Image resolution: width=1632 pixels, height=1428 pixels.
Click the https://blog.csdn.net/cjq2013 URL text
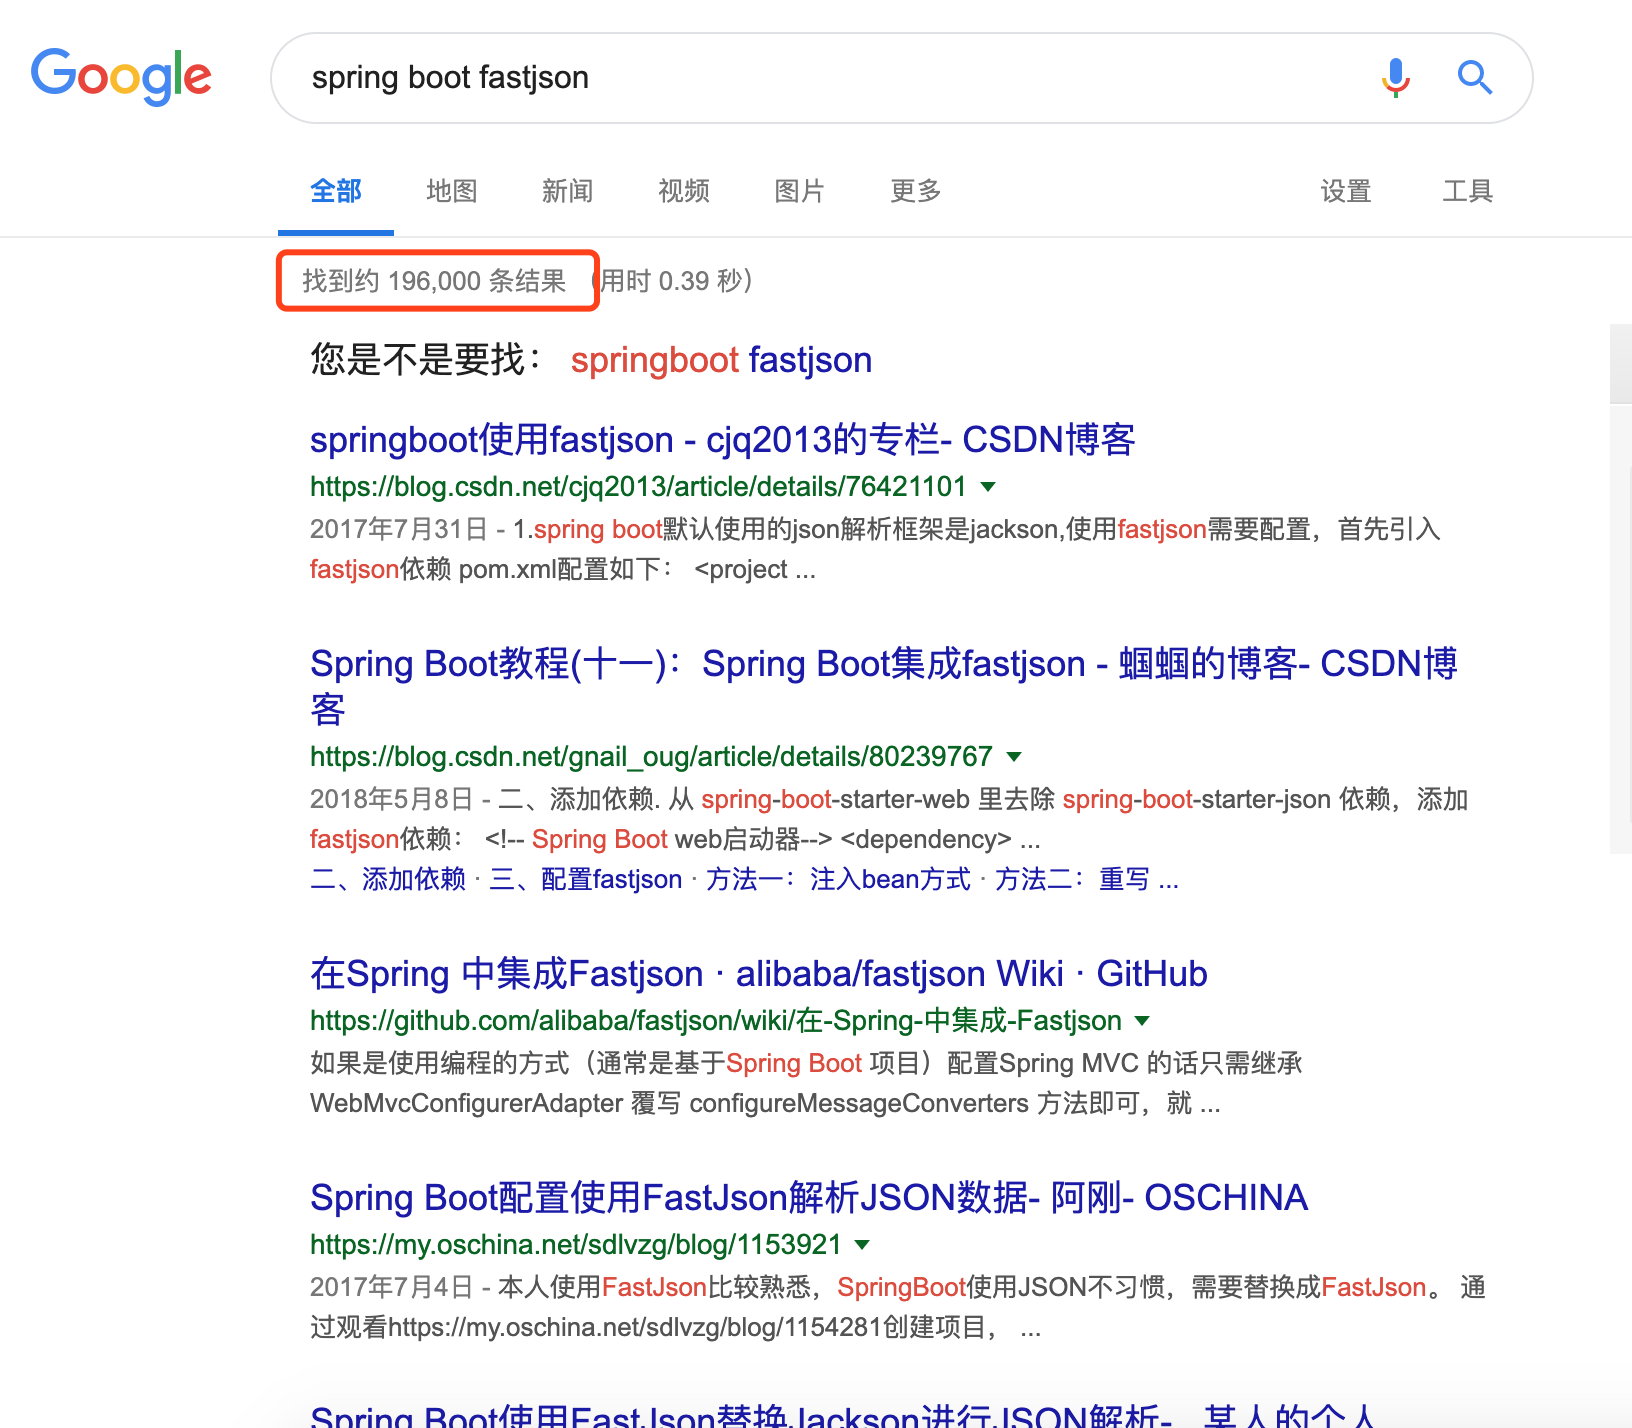(x=638, y=487)
